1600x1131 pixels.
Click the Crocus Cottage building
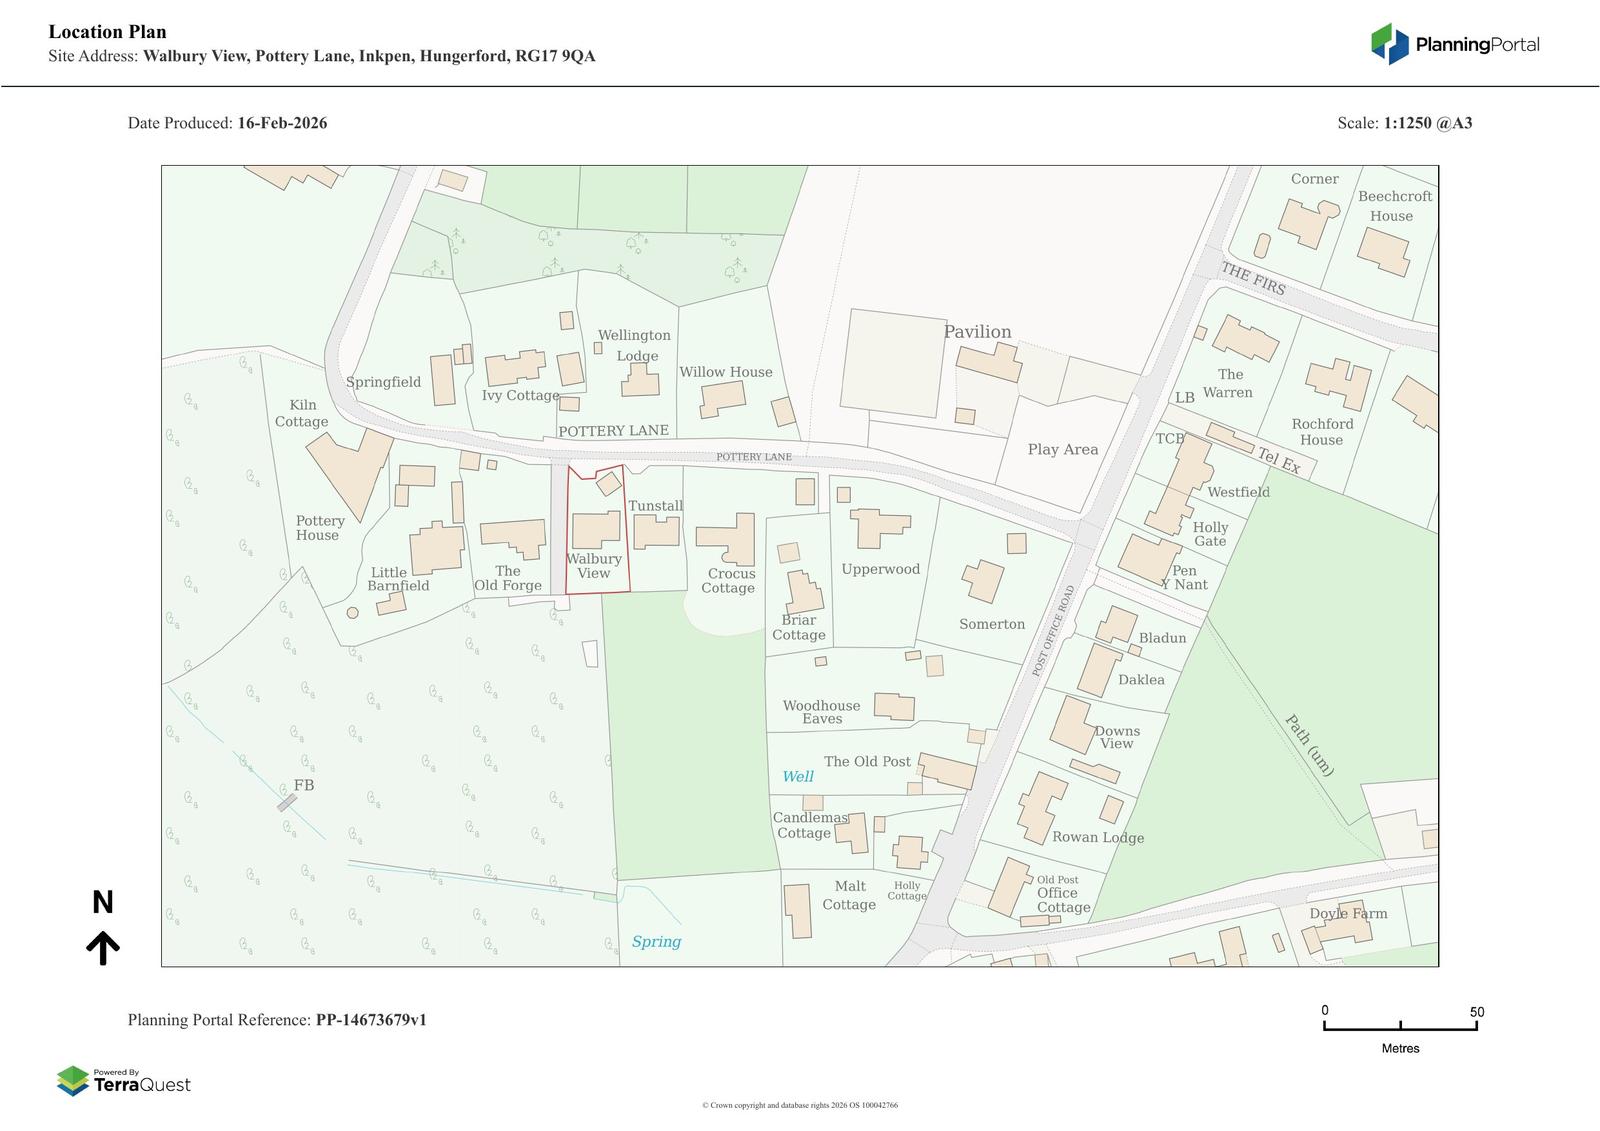728,540
